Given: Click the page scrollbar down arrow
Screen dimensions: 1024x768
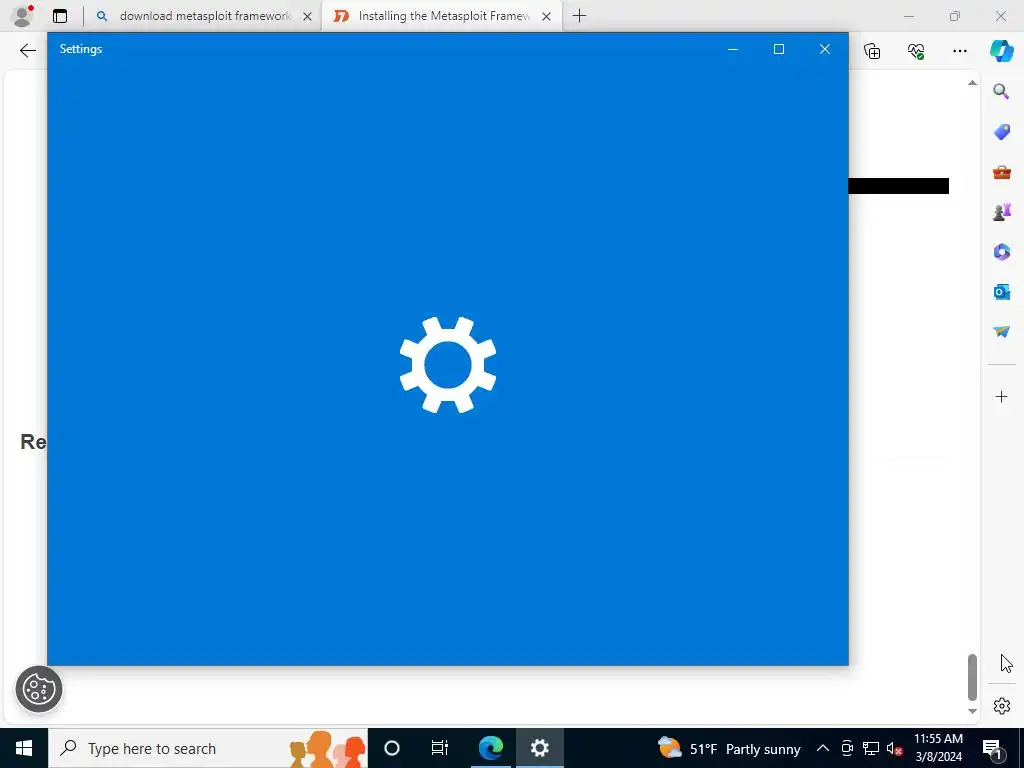Looking at the screenshot, I should coord(972,711).
